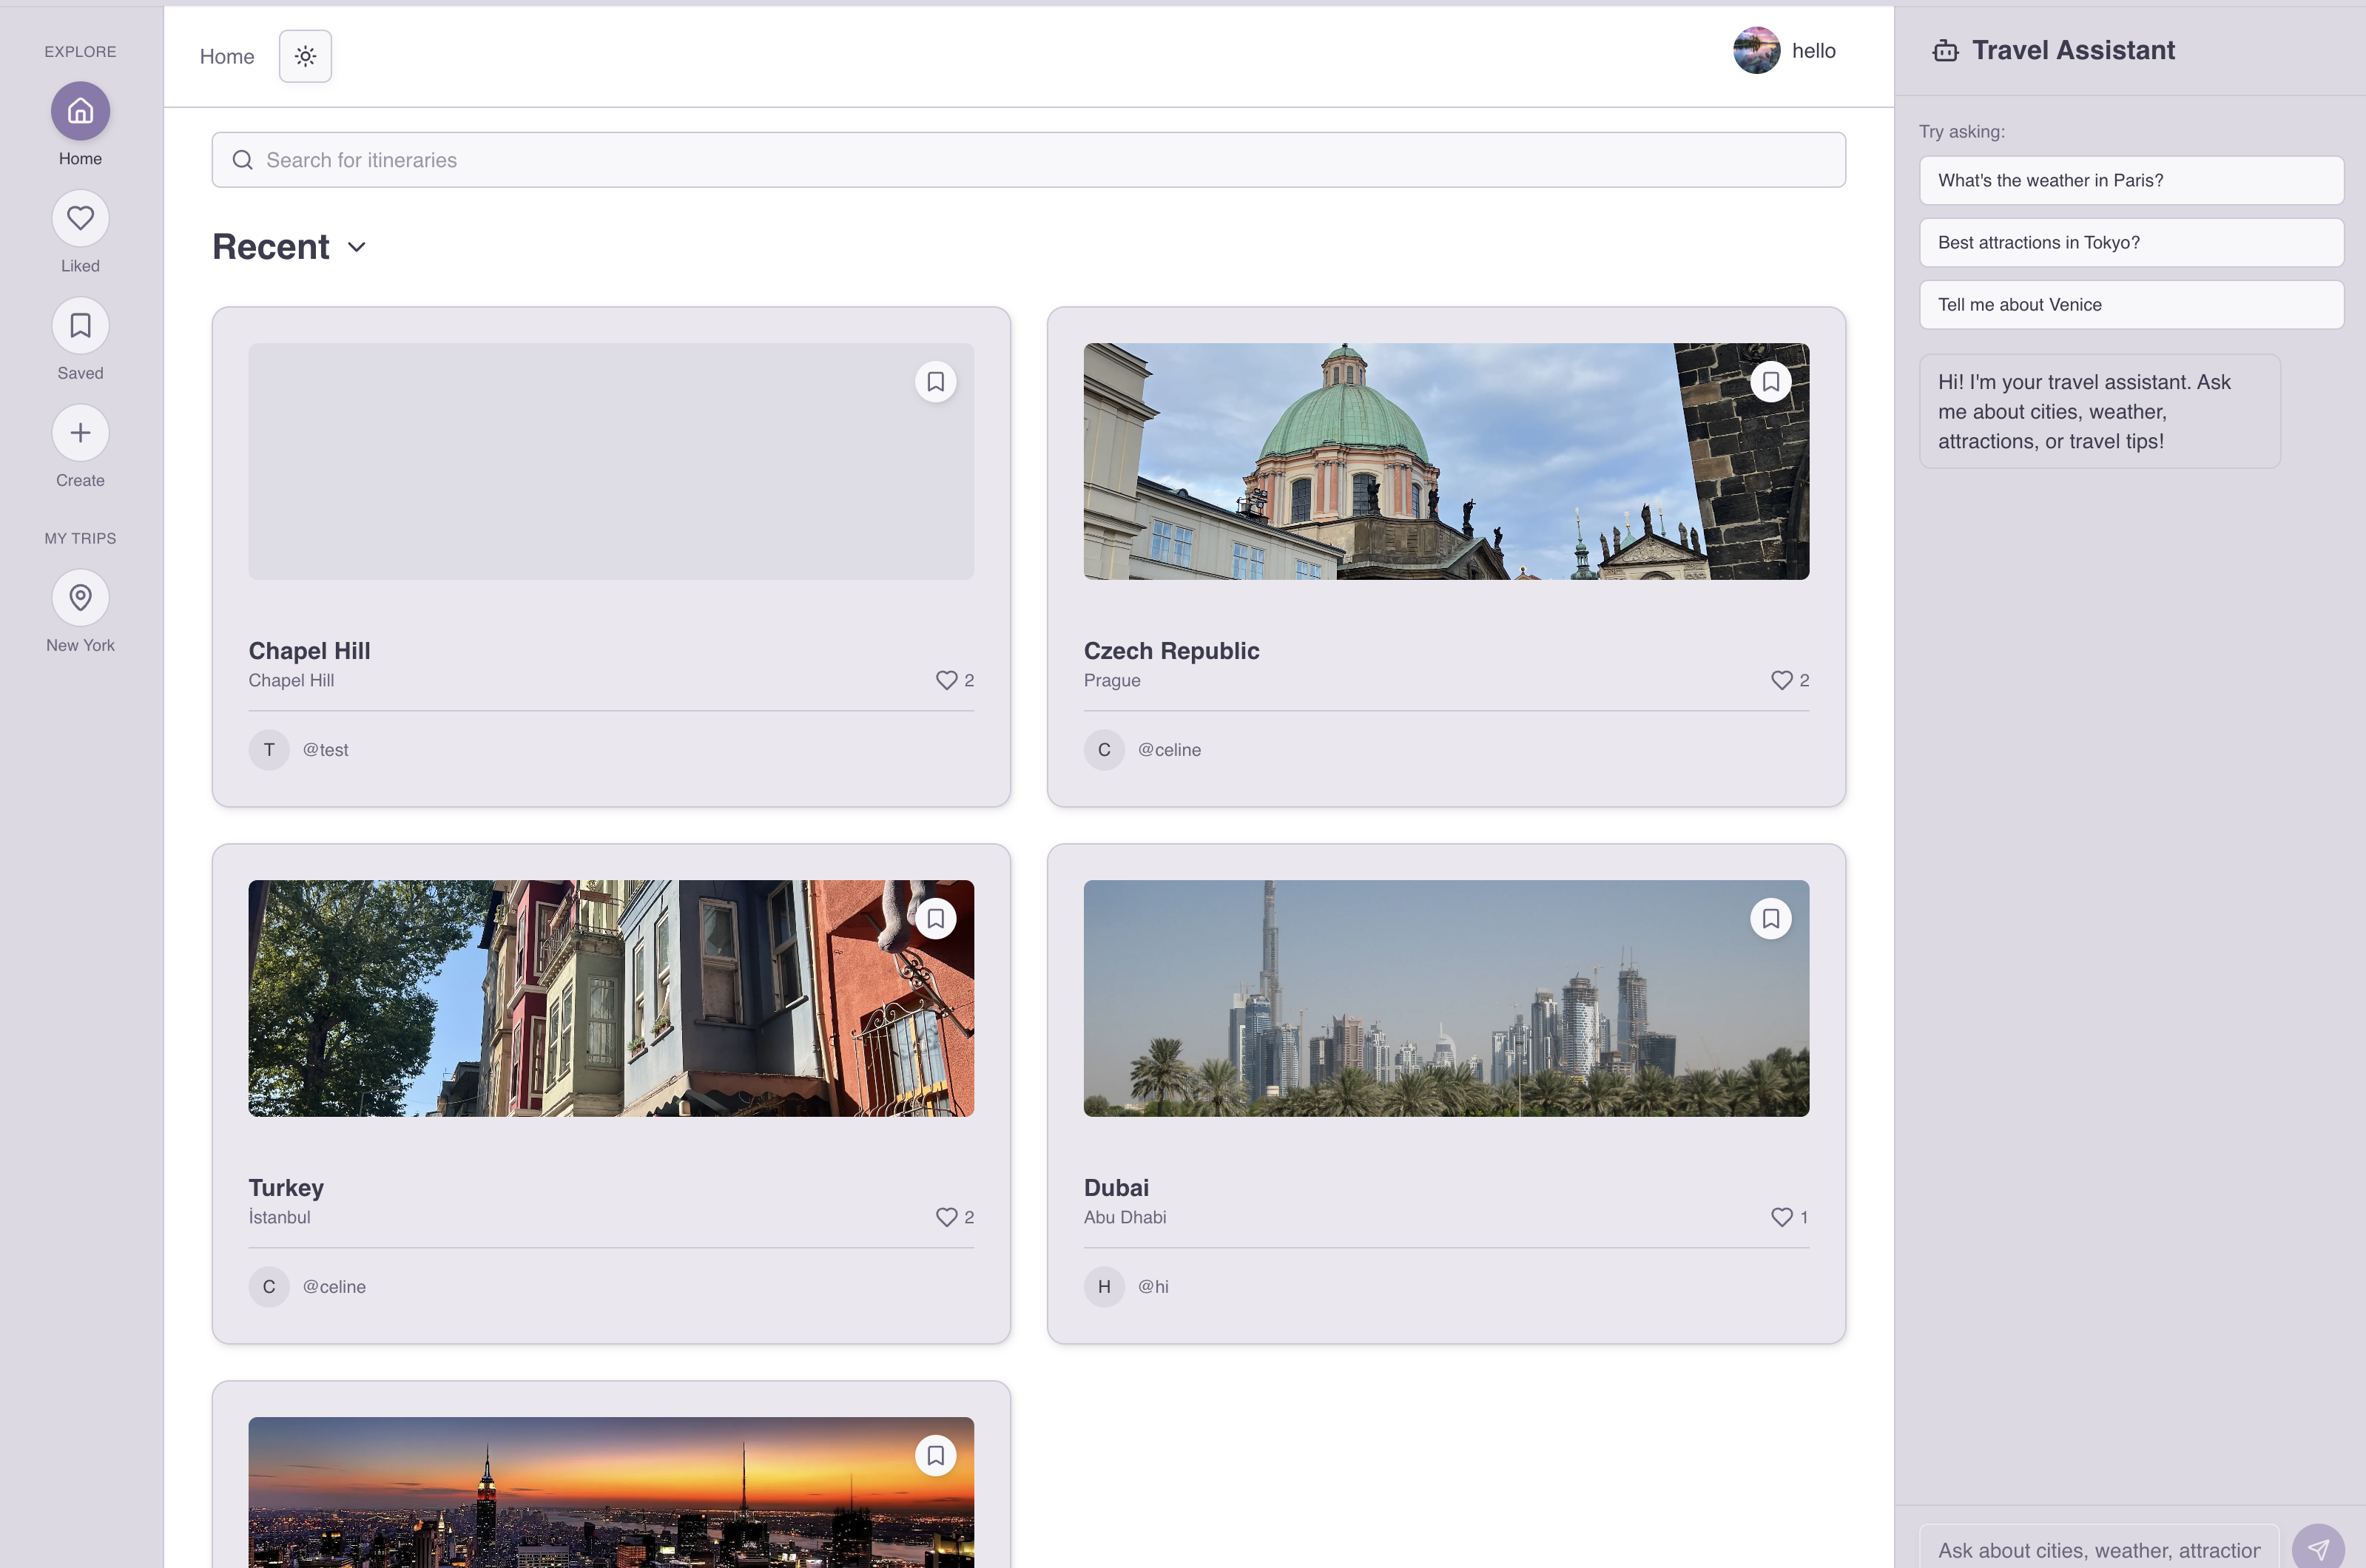Open the Turkey Istanbul houses photo

611,999
